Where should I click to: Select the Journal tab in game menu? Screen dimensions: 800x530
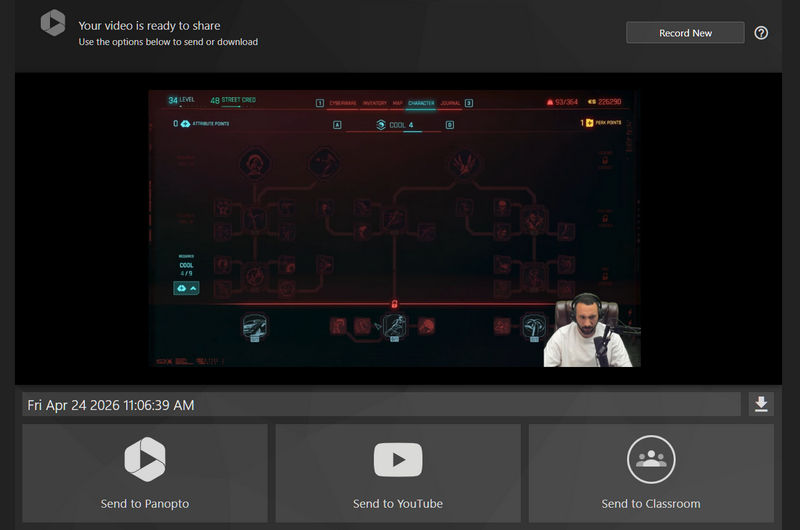point(450,102)
